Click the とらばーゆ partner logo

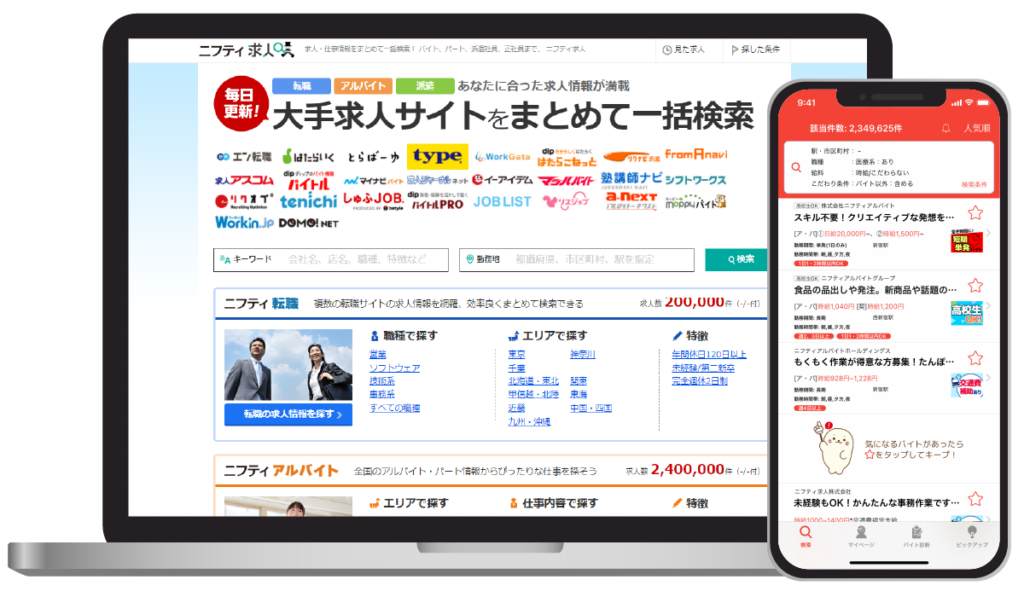tap(372, 157)
